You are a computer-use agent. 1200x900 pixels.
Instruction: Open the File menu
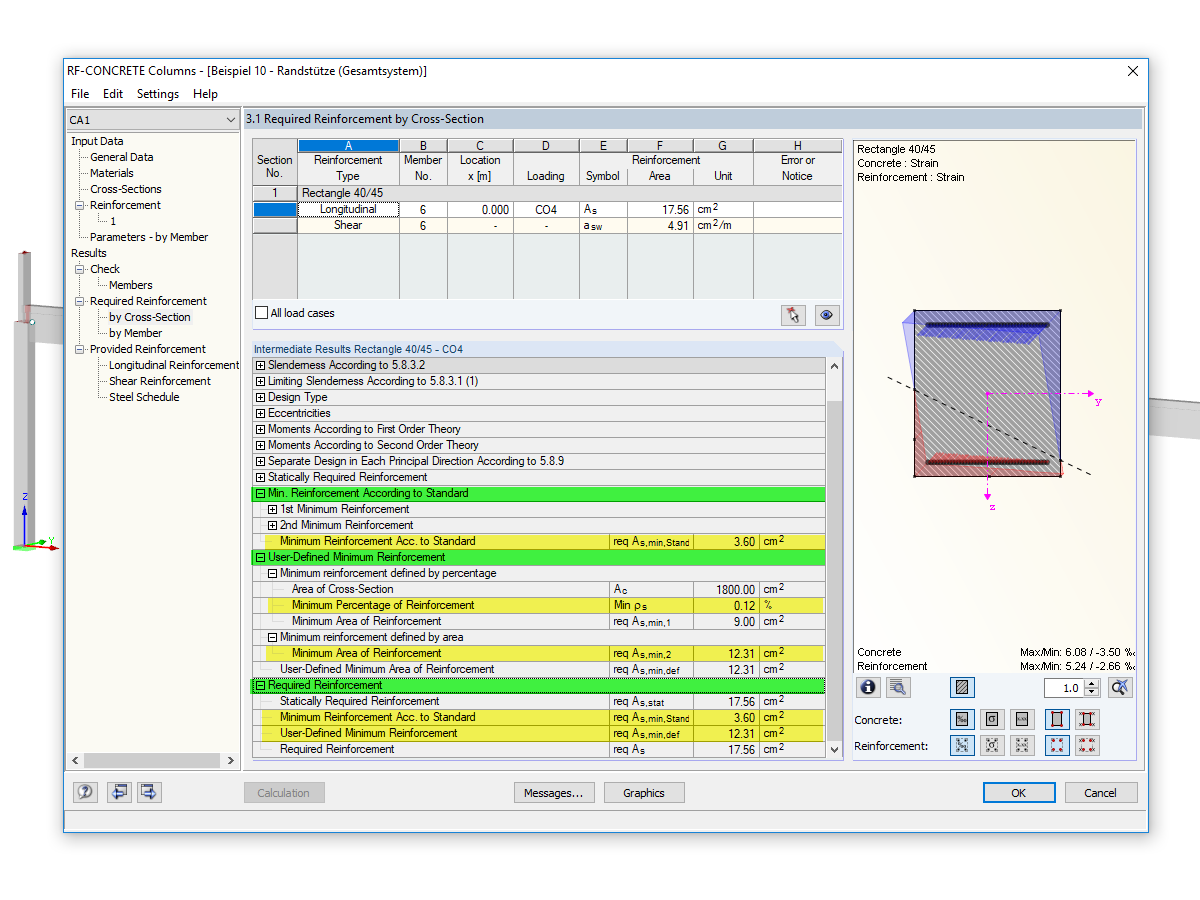pos(80,94)
